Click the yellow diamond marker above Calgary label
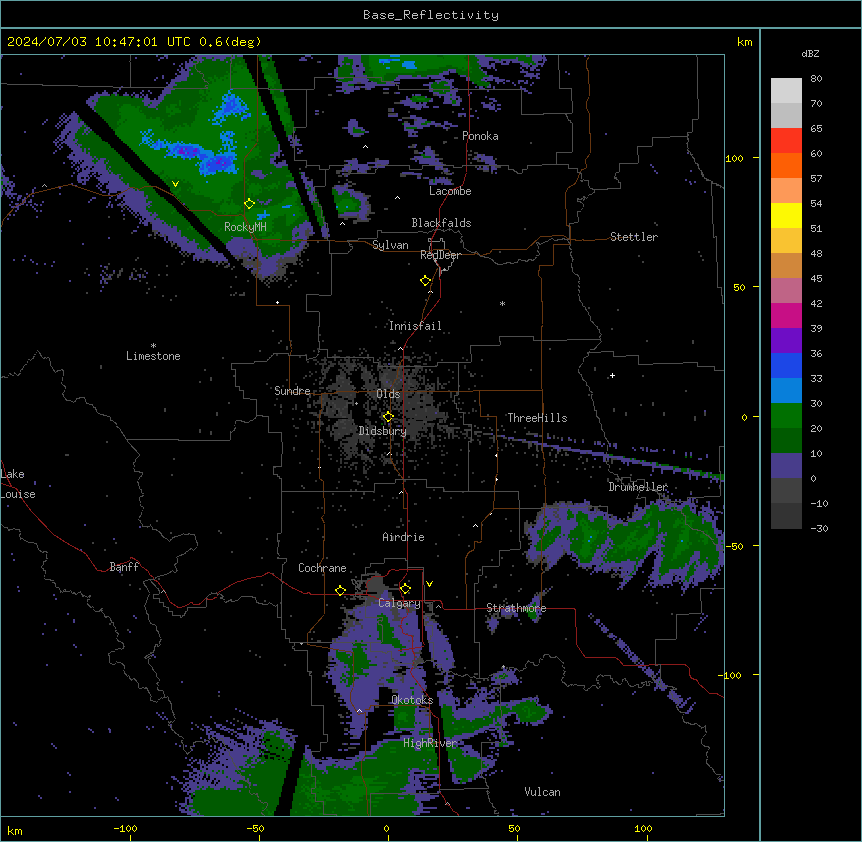The image size is (862, 842). pyautogui.click(x=405, y=589)
